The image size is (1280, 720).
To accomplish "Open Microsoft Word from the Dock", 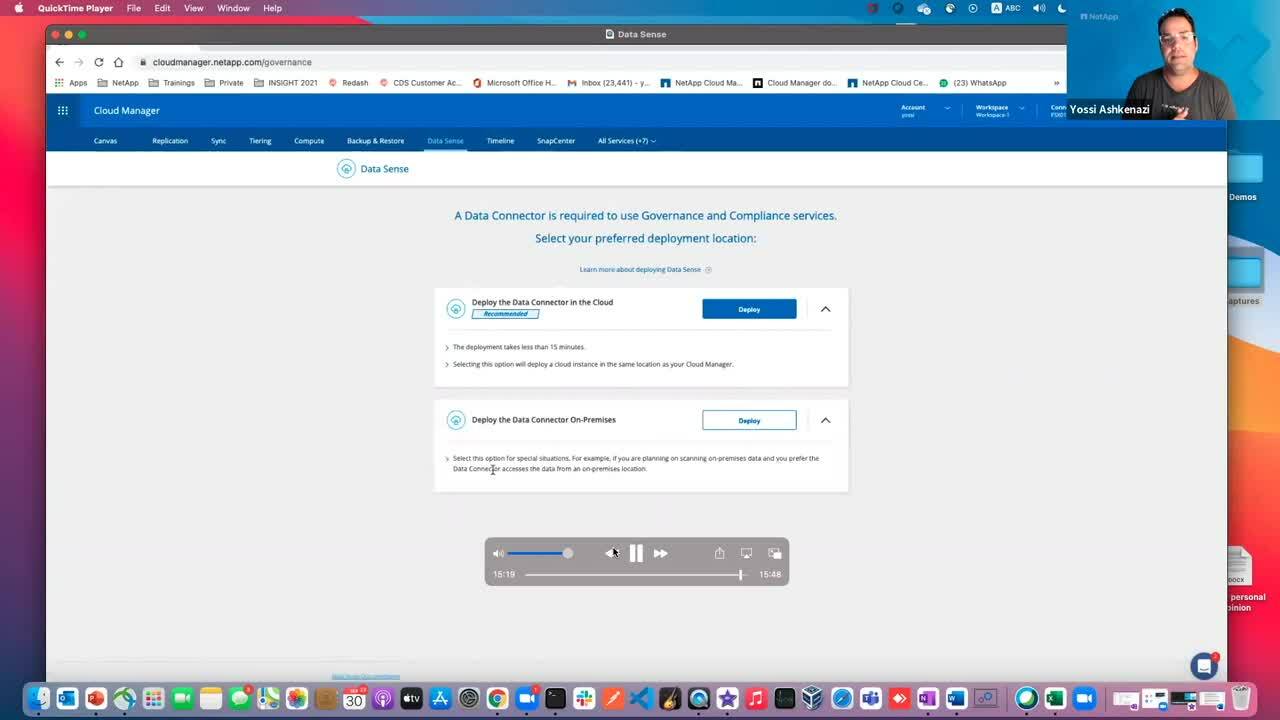I will 956,698.
